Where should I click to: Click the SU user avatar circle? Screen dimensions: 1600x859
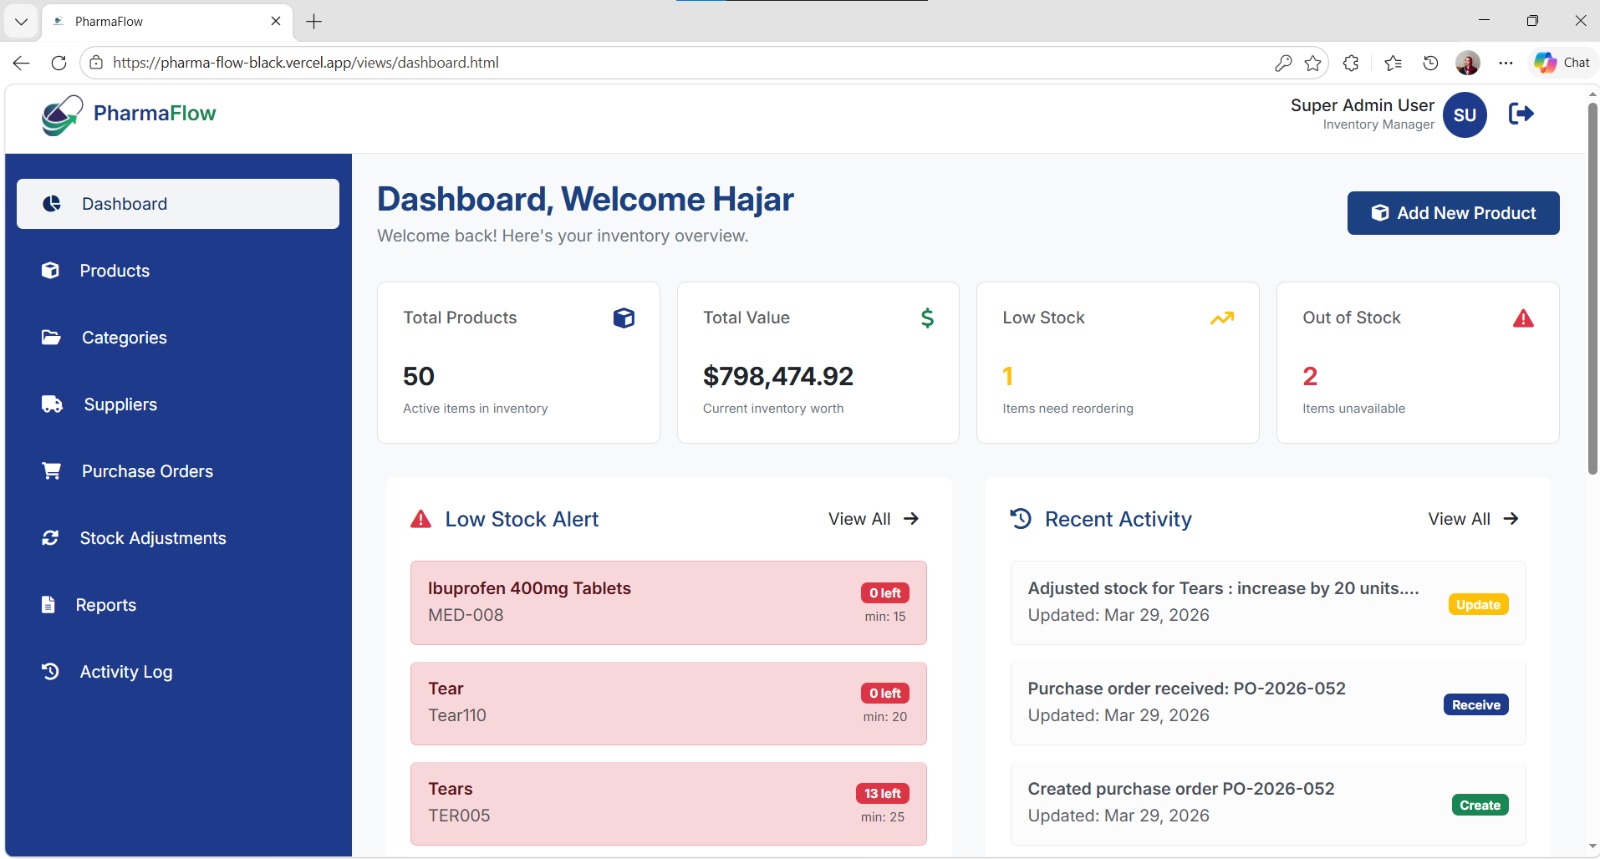(x=1465, y=115)
